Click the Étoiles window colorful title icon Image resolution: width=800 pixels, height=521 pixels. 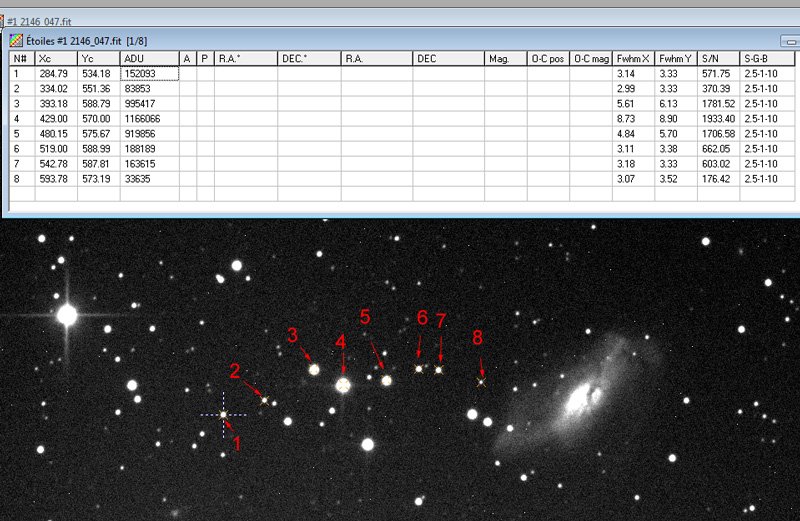click(16, 40)
